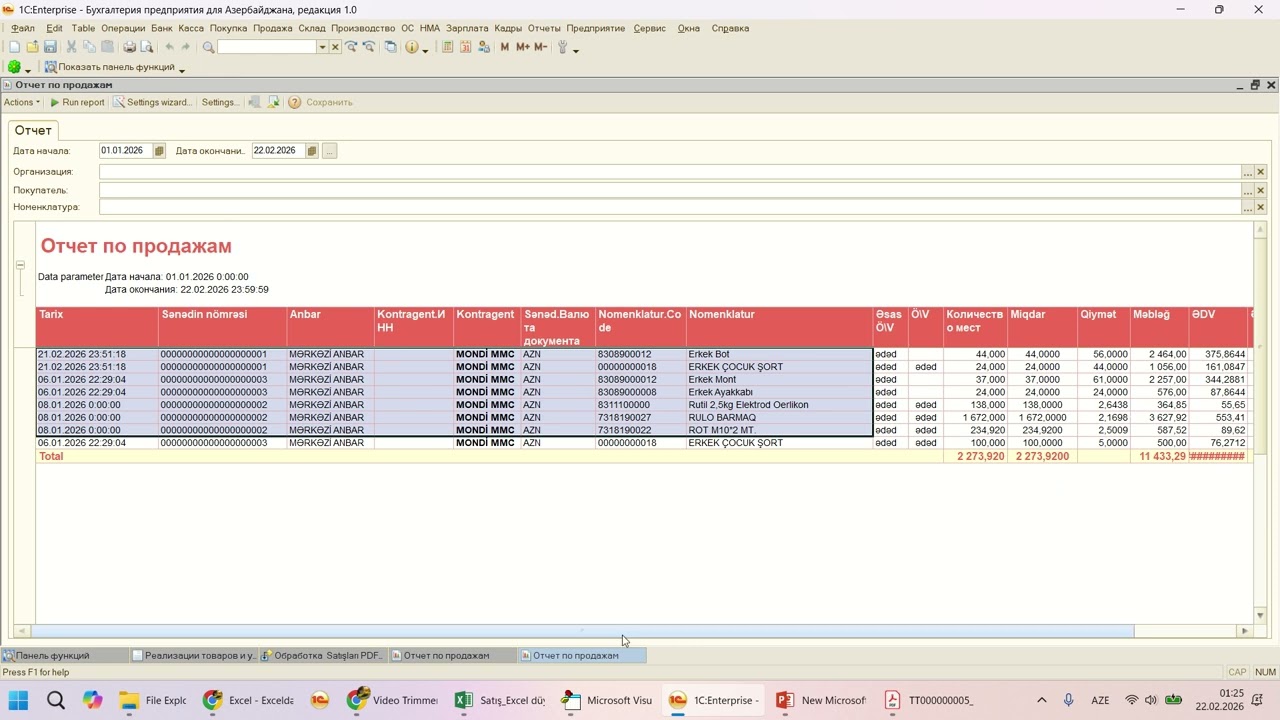
Task: Click the M memory button
Action: pyautogui.click(x=504, y=47)
